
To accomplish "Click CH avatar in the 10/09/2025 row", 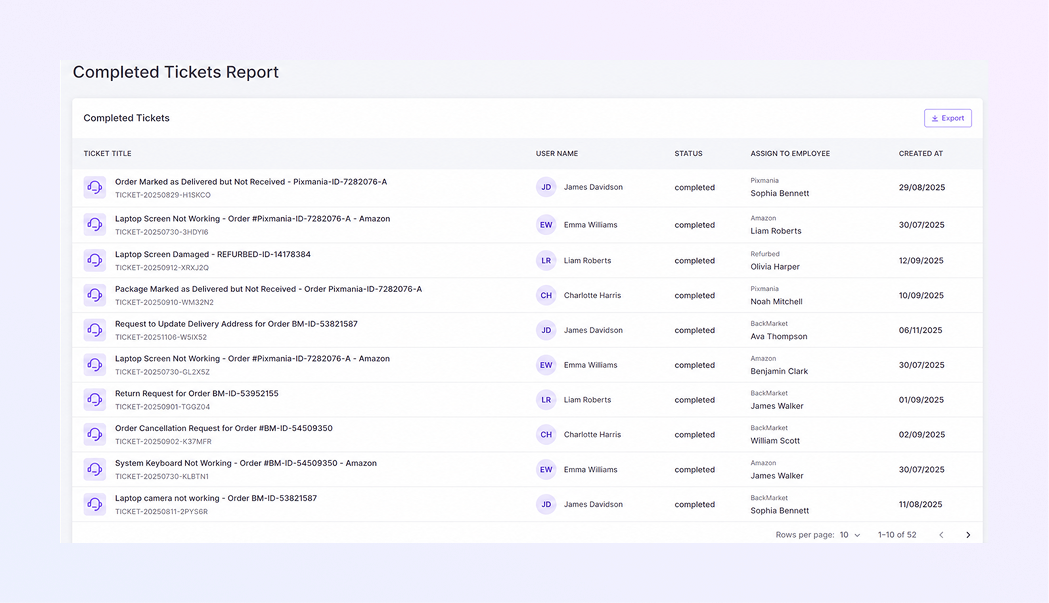I will (546, 295).
